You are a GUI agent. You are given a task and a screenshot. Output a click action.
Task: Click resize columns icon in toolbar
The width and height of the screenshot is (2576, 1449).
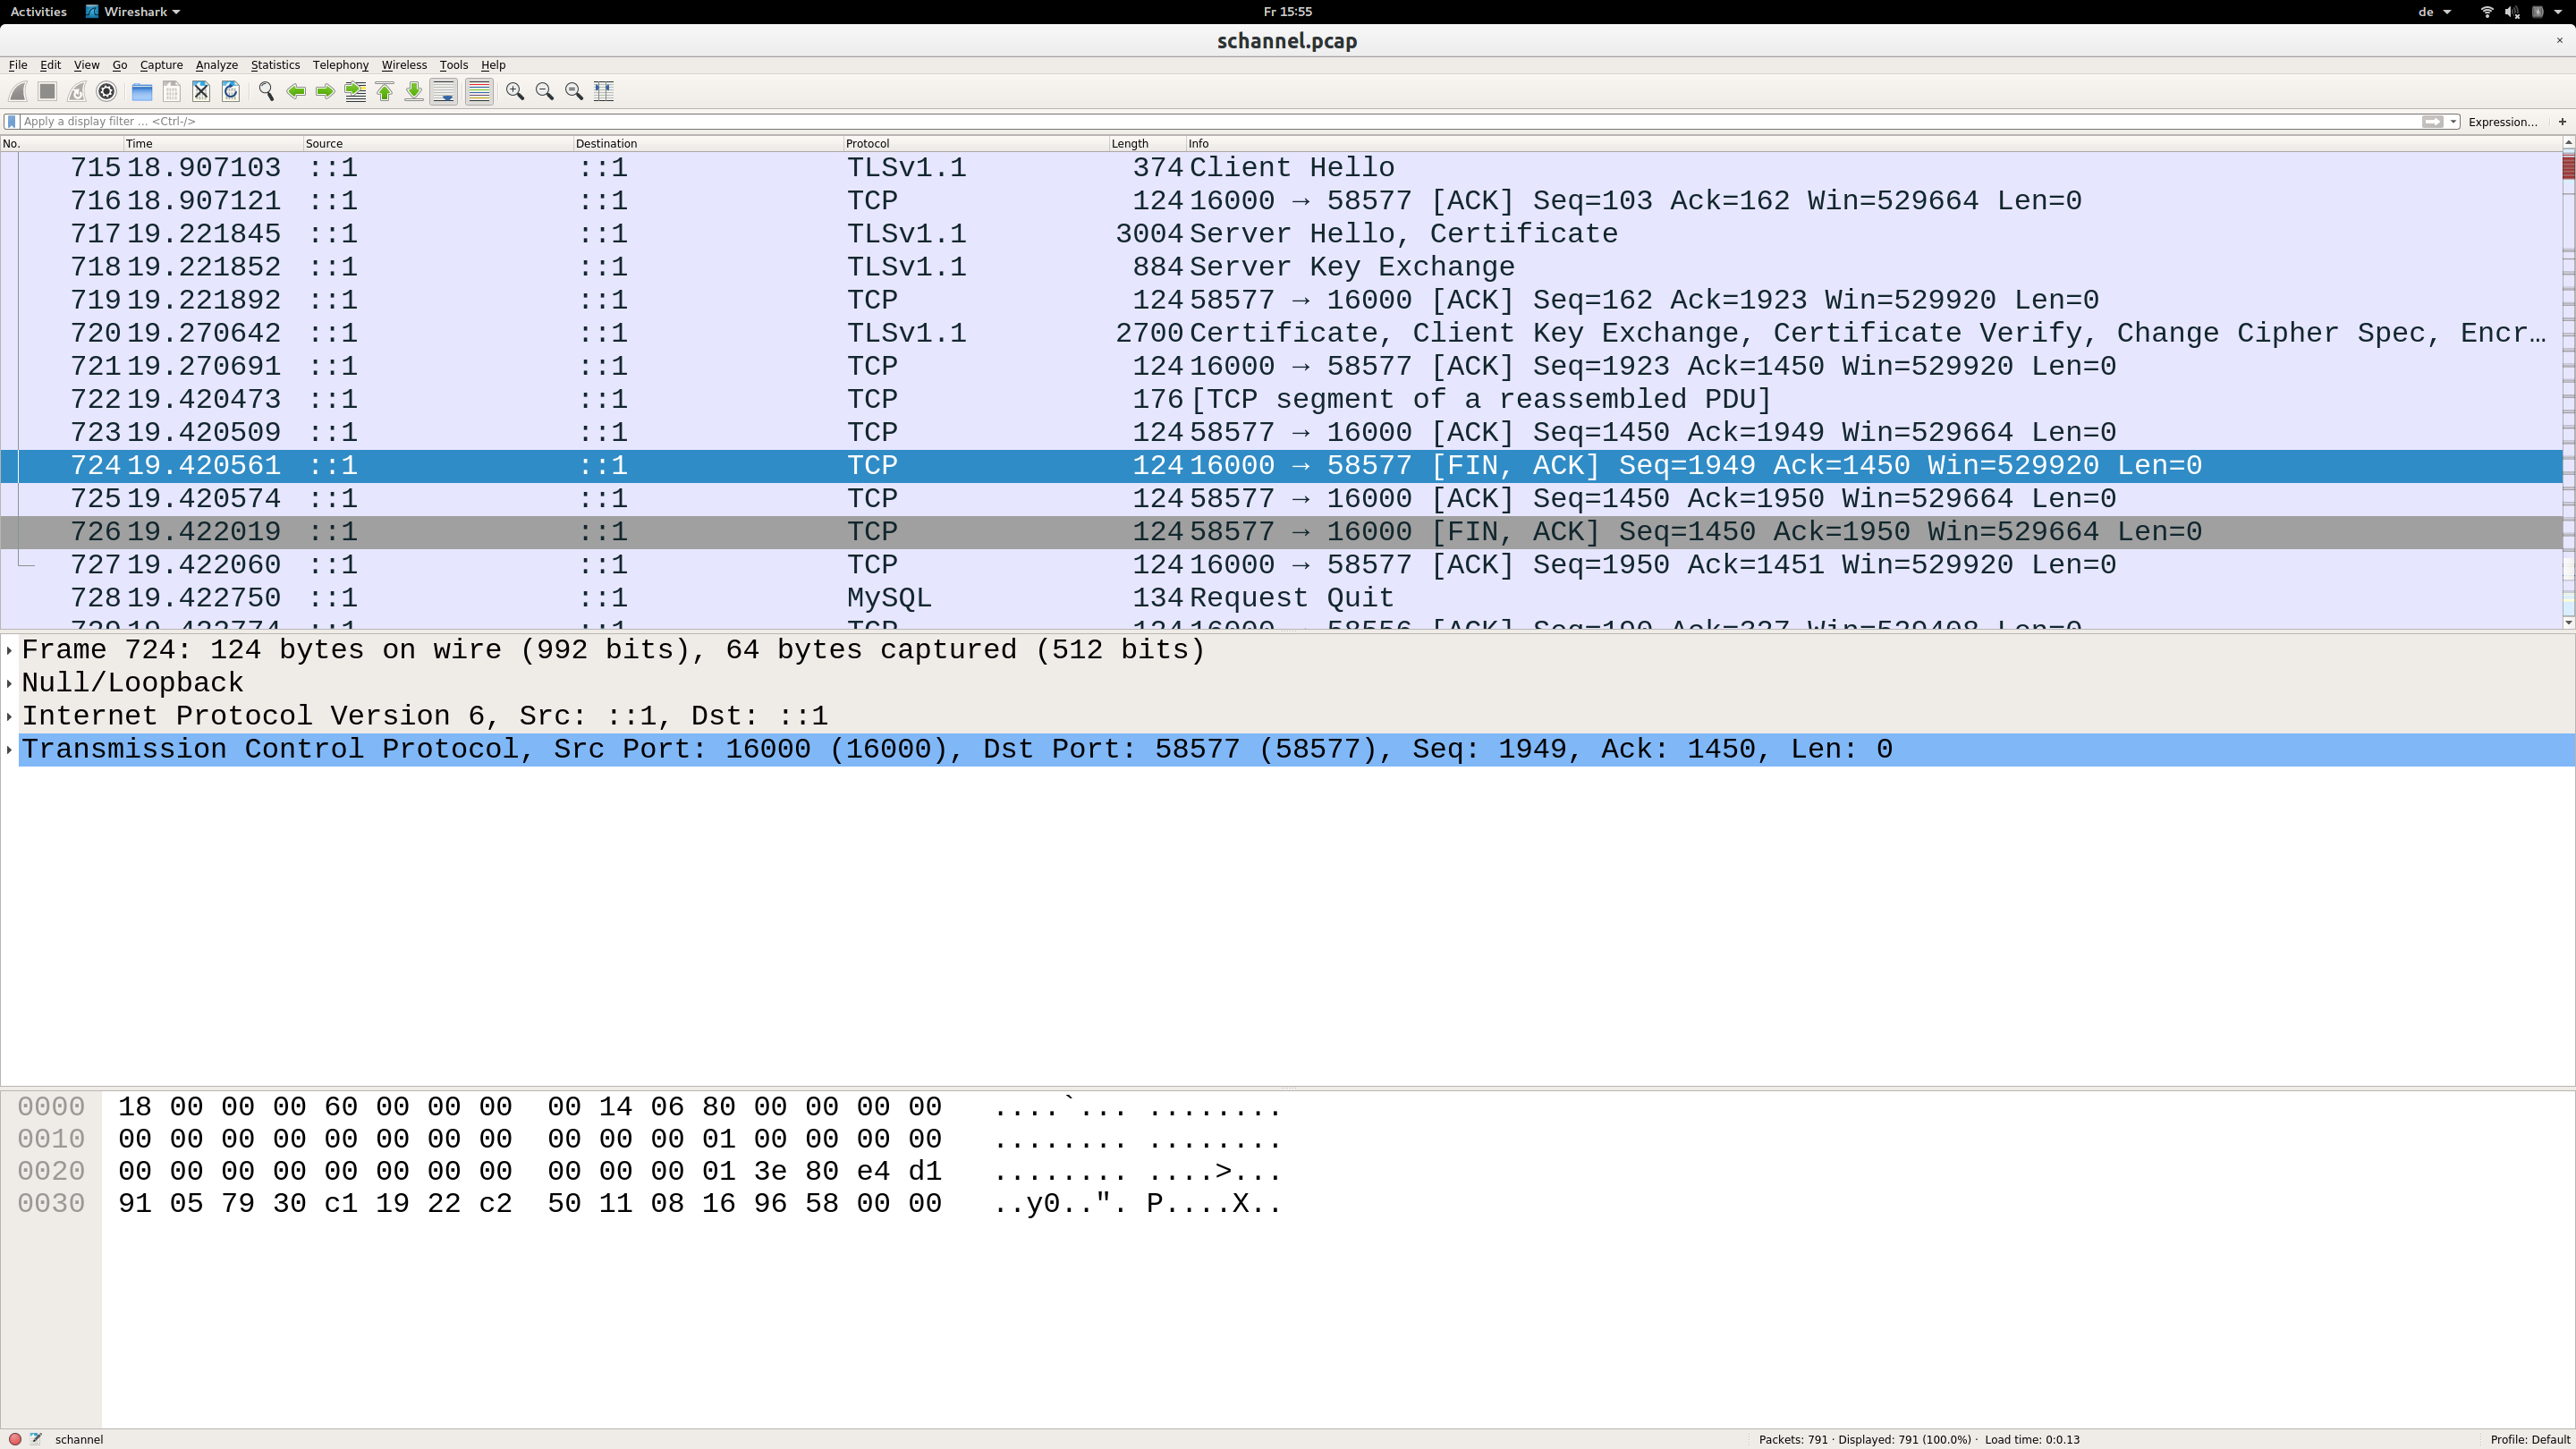click(x=604, y=91)
